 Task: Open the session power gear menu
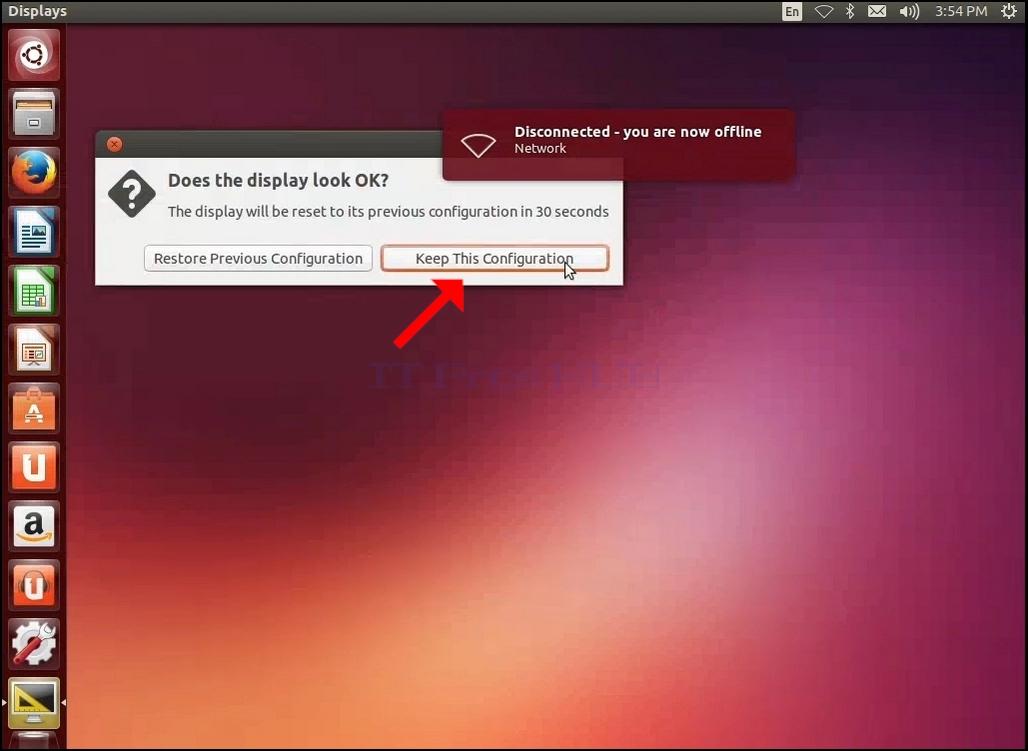pyautogui.click(x=1009, y=11)
